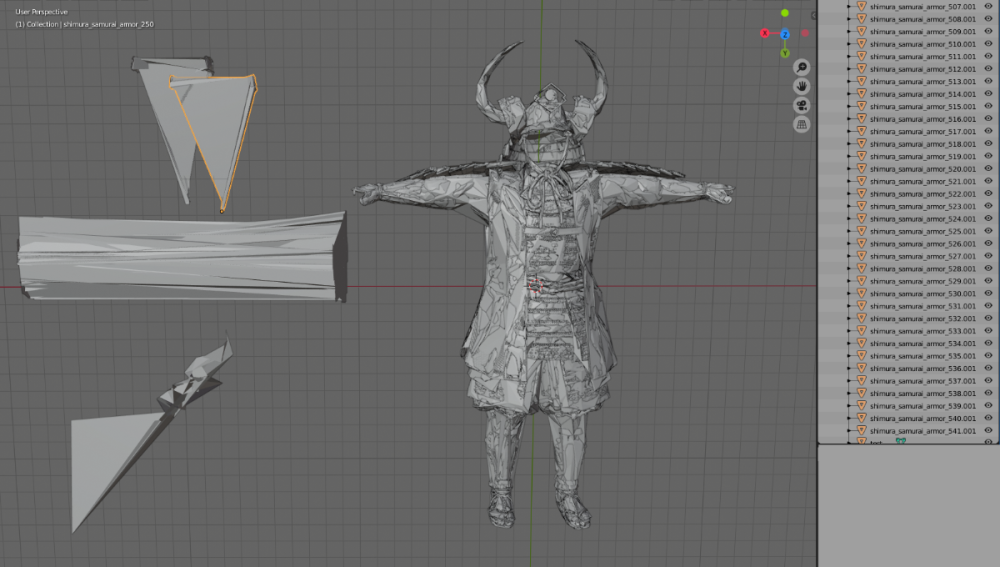The width and height of the screenshot is (1000, 567).
Task: Select the orange-outlined triangular mesh piece
Action: pos(217,130)
